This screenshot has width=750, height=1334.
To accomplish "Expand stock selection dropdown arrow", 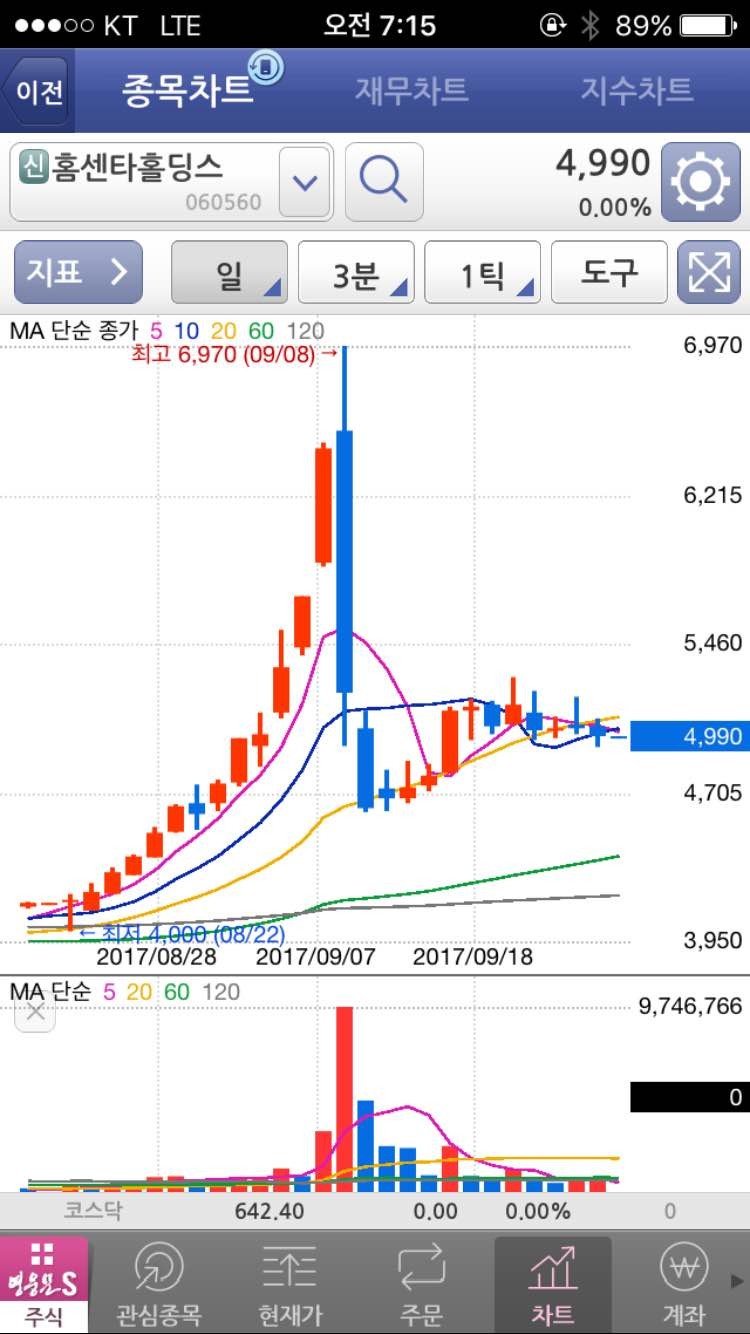I will click(x=305, y=182).
